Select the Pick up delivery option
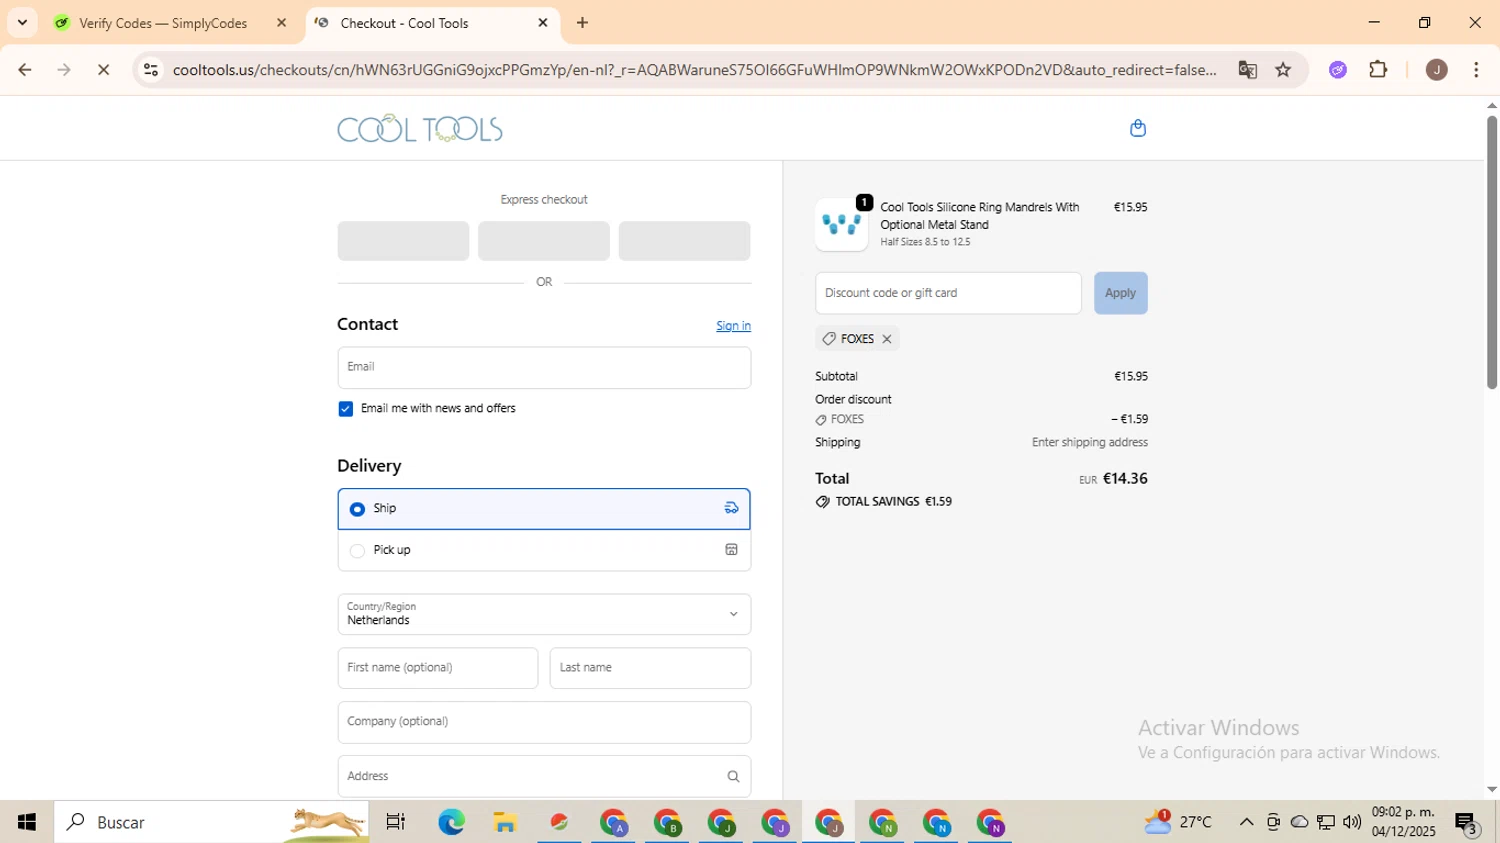1500x843 pixels. (x=544, y=550)
